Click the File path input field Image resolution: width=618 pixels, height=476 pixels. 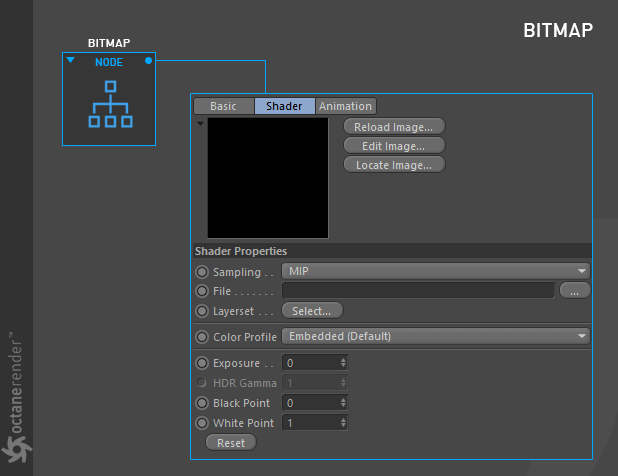pyautogui.click(x=419, y=290)
